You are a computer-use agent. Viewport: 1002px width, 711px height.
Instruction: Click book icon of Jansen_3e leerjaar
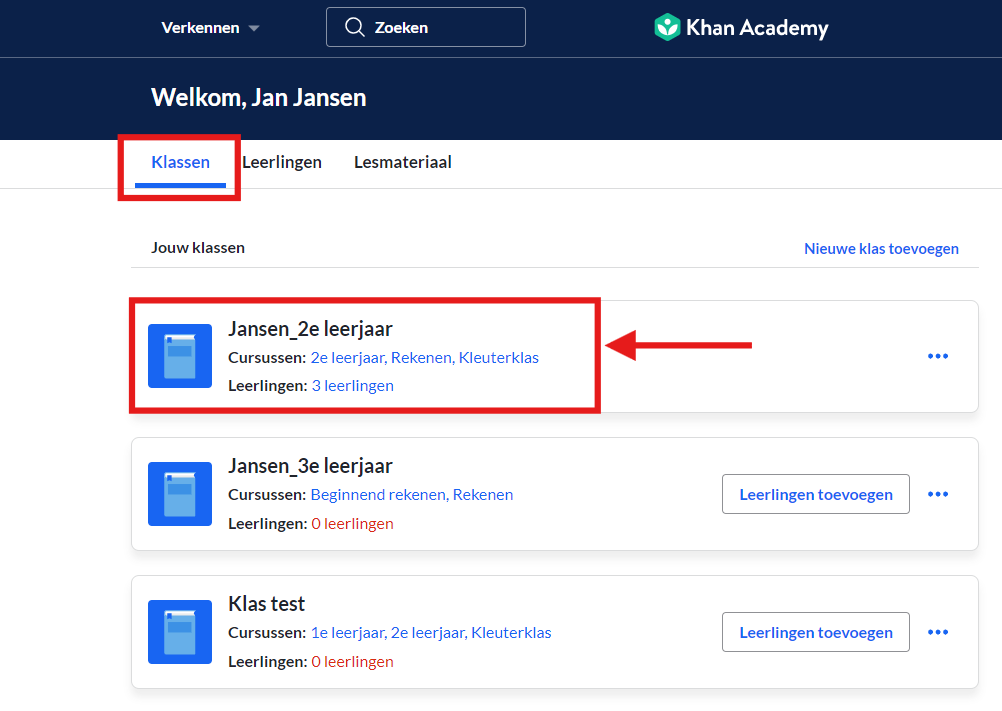click(x=180, y=494)
